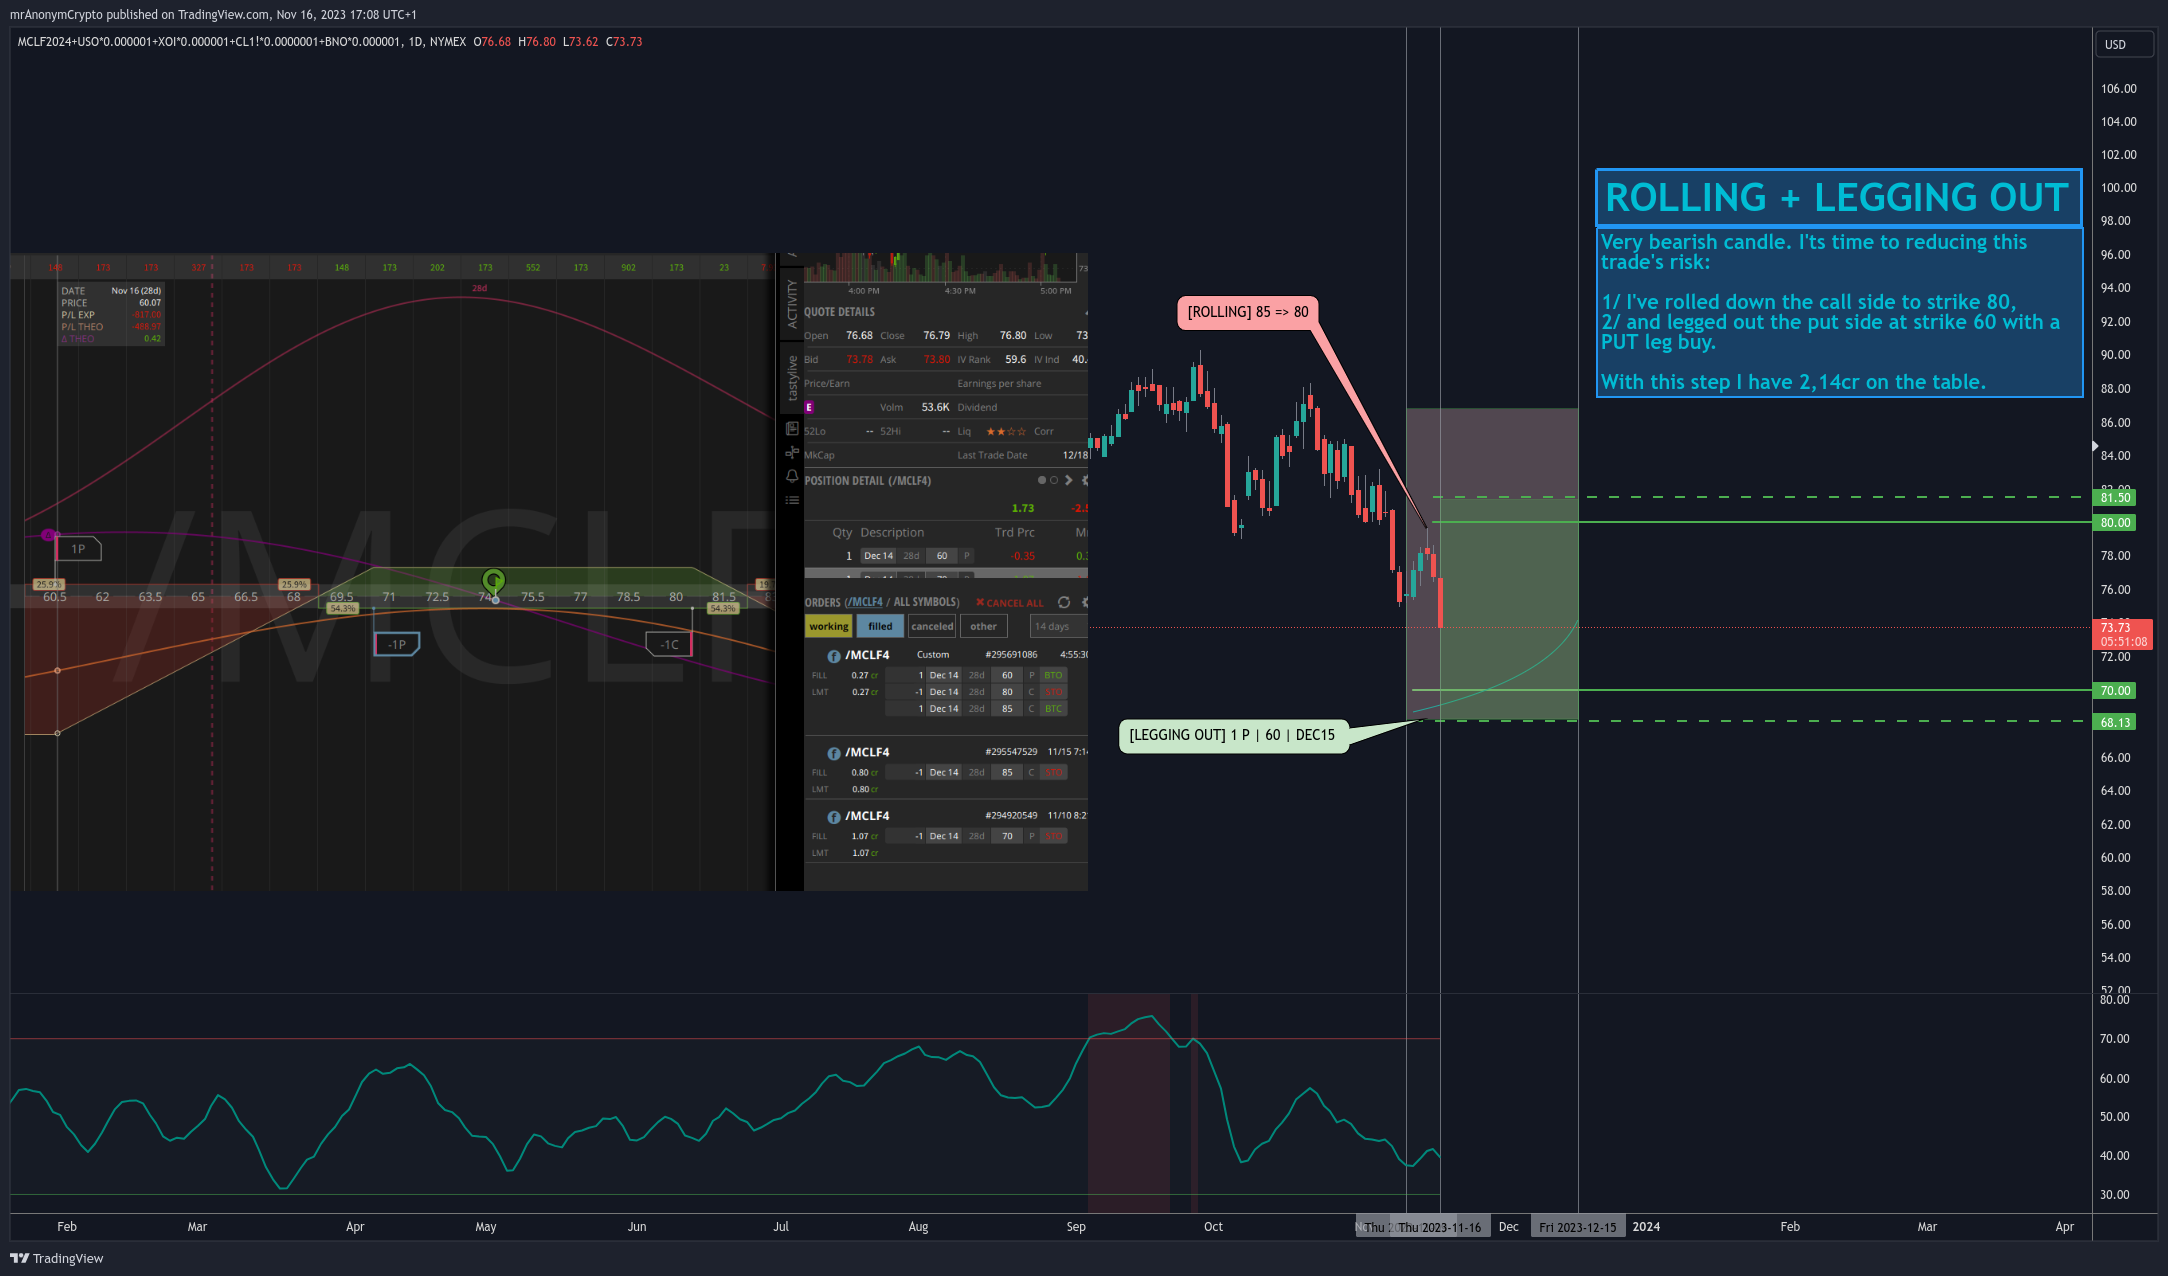Click the Dec 14 expiry in Position Detail row
2168x1276 pixels.
[878, 556]
